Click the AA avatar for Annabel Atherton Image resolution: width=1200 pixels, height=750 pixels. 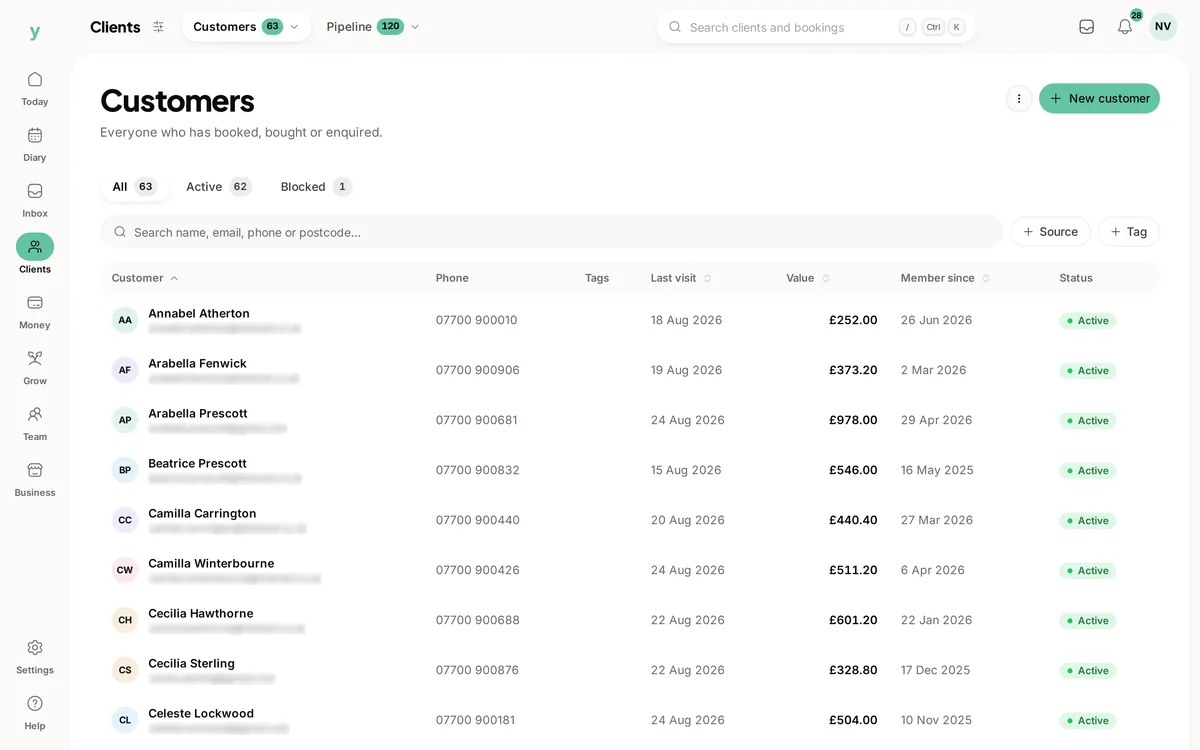125,320
